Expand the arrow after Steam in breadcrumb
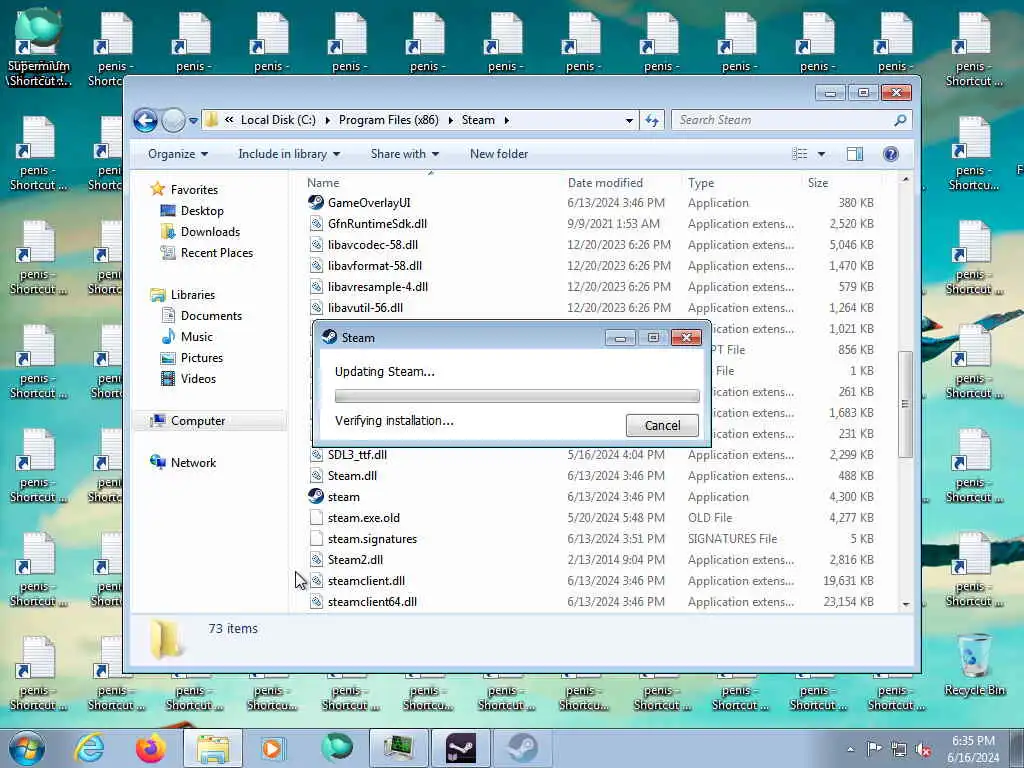1024x768 pixels. pyautogui.click(x=507, y=120)
